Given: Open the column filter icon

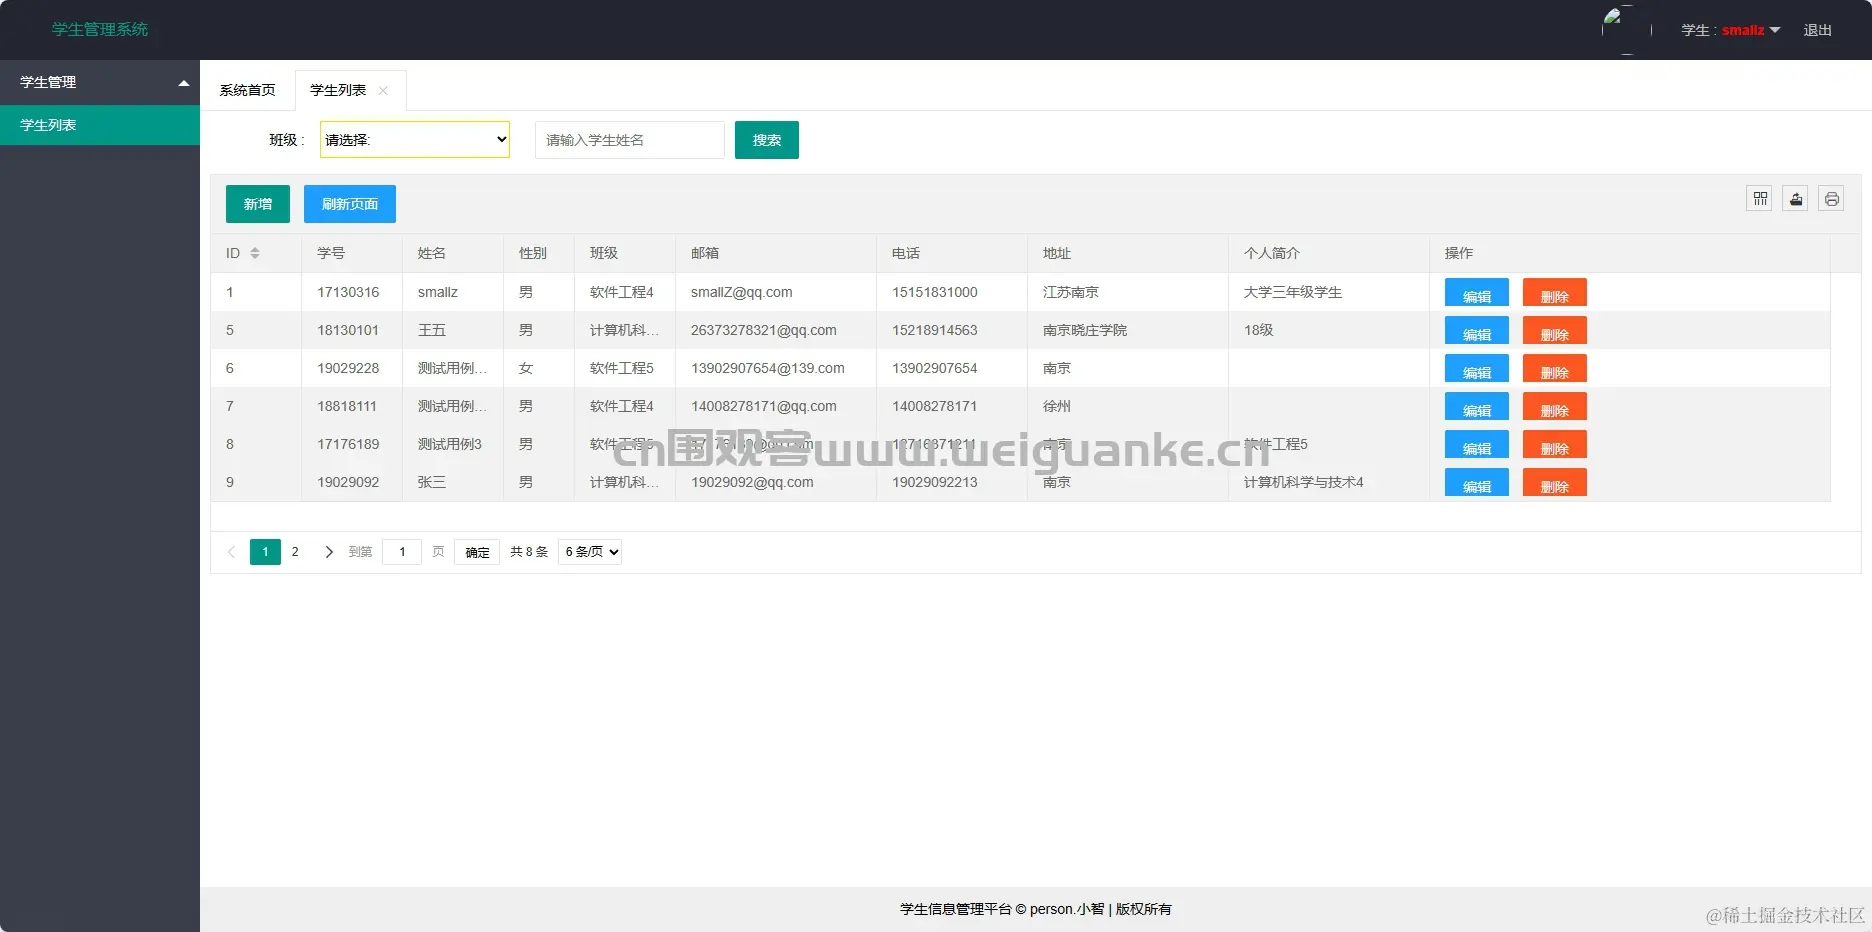Looking at the screenshot, I should [x=1760, y=199].
